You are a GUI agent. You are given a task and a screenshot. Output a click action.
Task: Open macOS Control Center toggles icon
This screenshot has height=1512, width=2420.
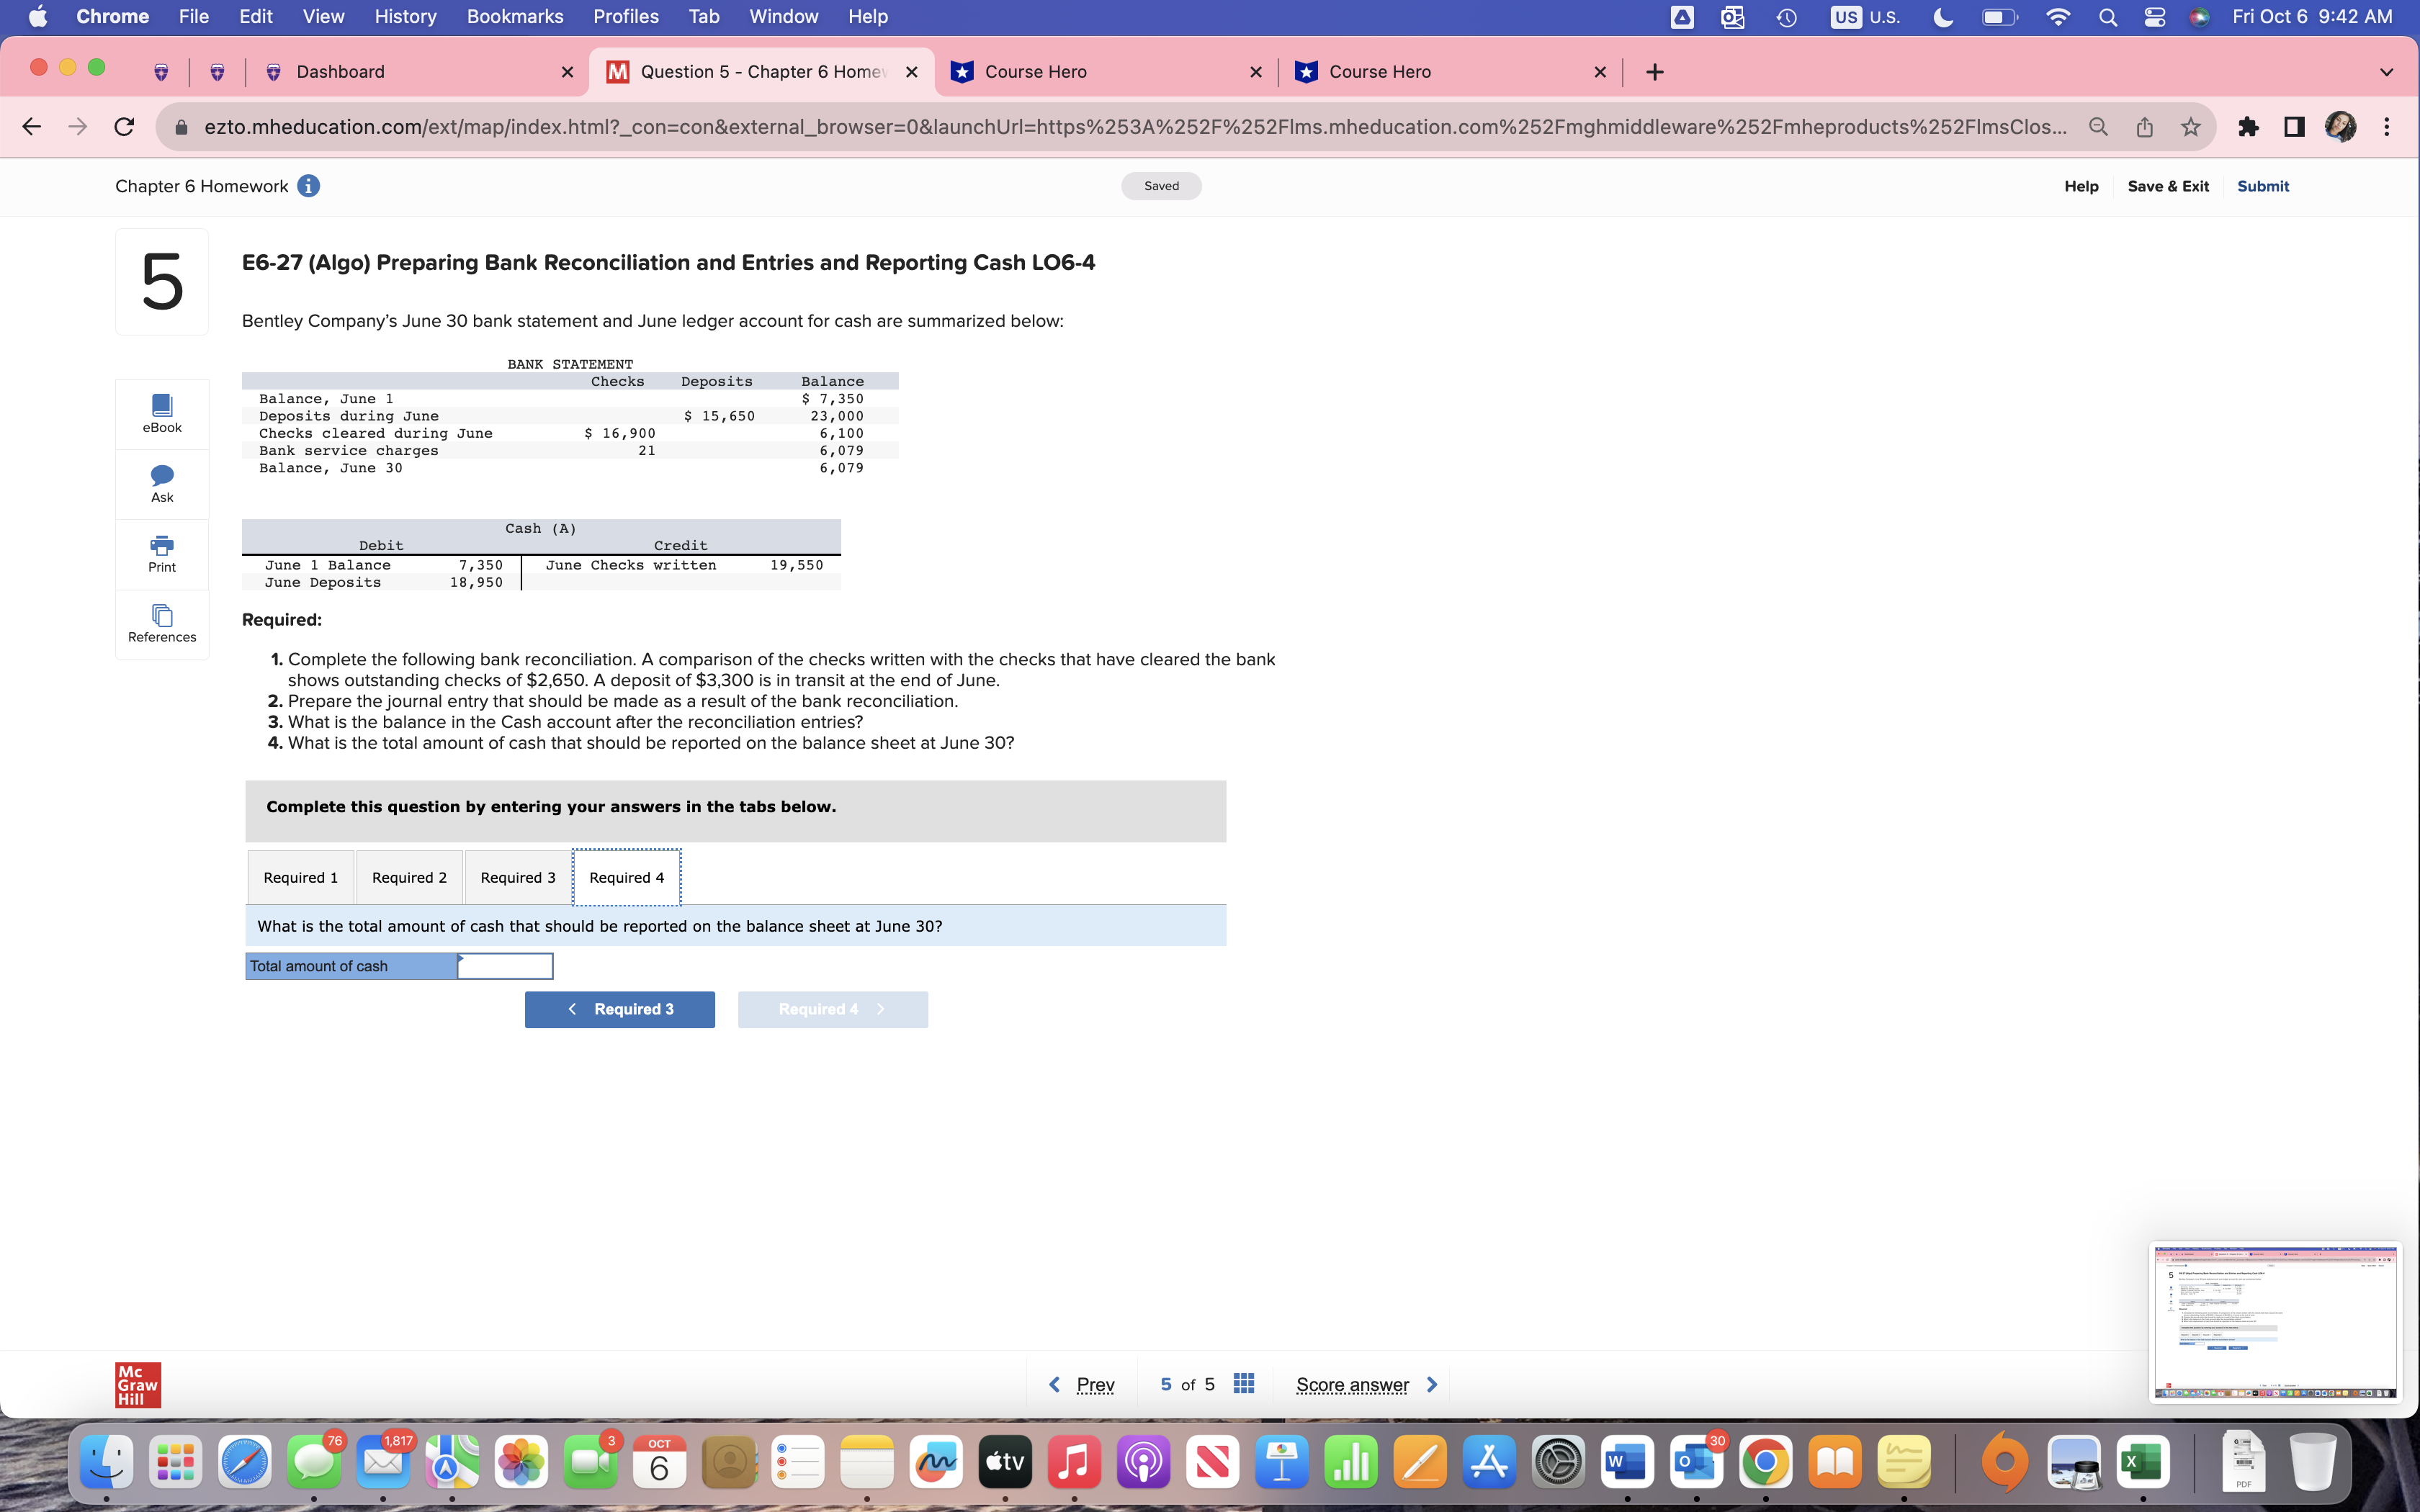[x=2154, y=17]
